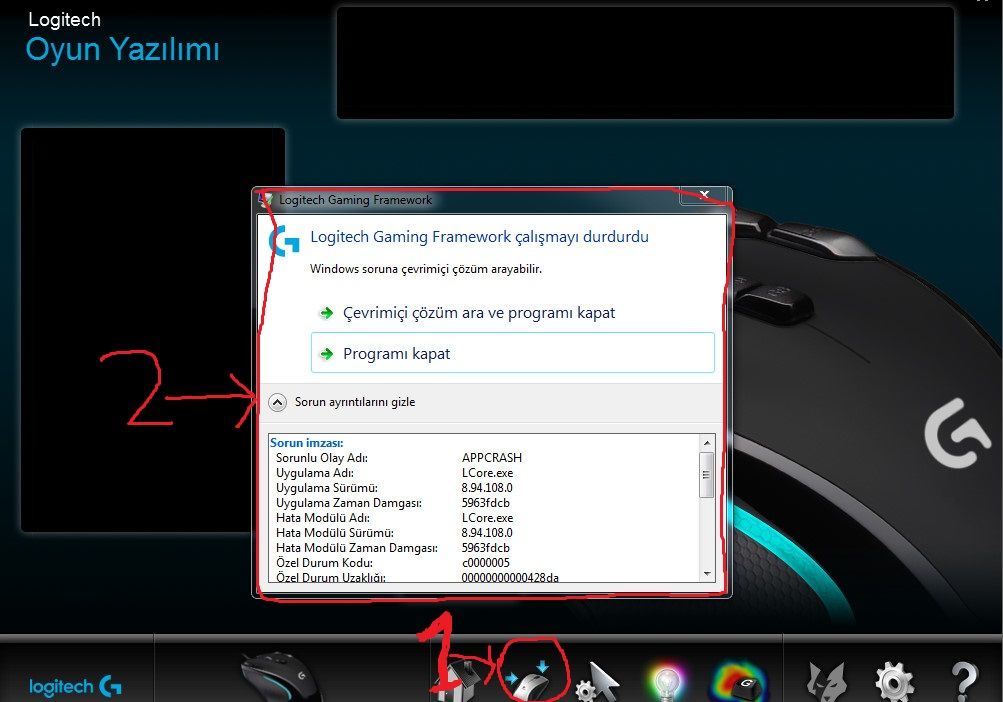This screenshot has height=702, width=1003.
Task: Click the 'Sorunlu Olay Adı:' label
Action: click(x=322, y=458)
